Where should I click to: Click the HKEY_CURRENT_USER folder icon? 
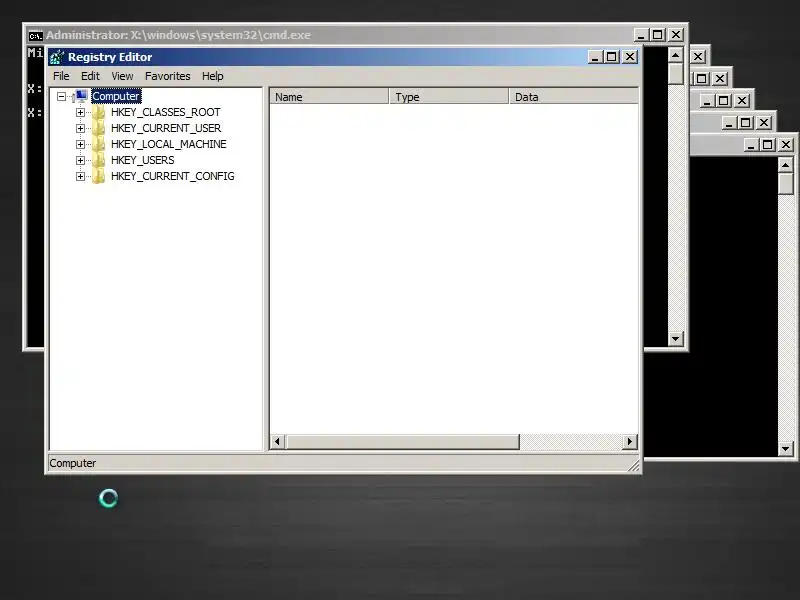(98, 128)
